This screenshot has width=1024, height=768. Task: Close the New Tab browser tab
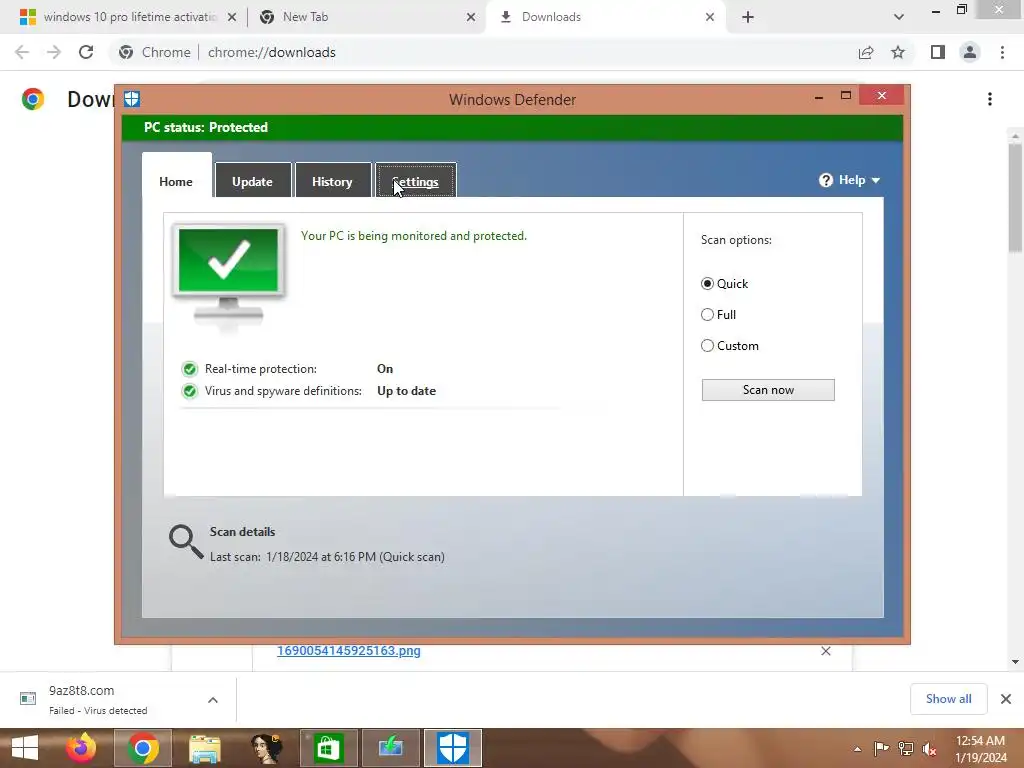[471, 17]
